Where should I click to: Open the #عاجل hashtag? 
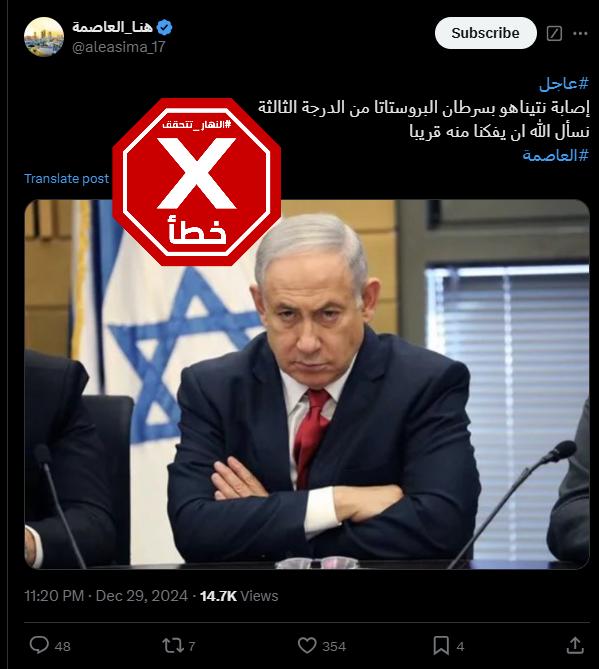[x=564, y=83]
